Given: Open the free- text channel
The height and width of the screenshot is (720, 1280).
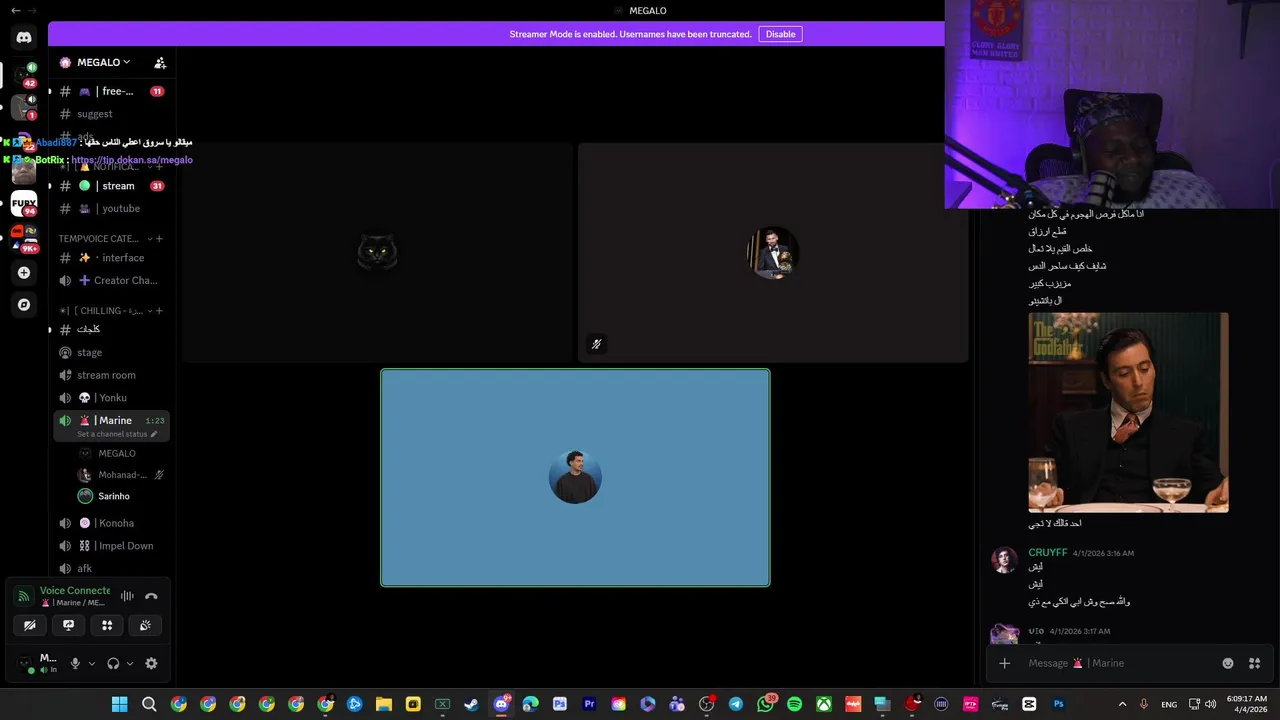Looking at the screenshot, I should coord(111,91).
